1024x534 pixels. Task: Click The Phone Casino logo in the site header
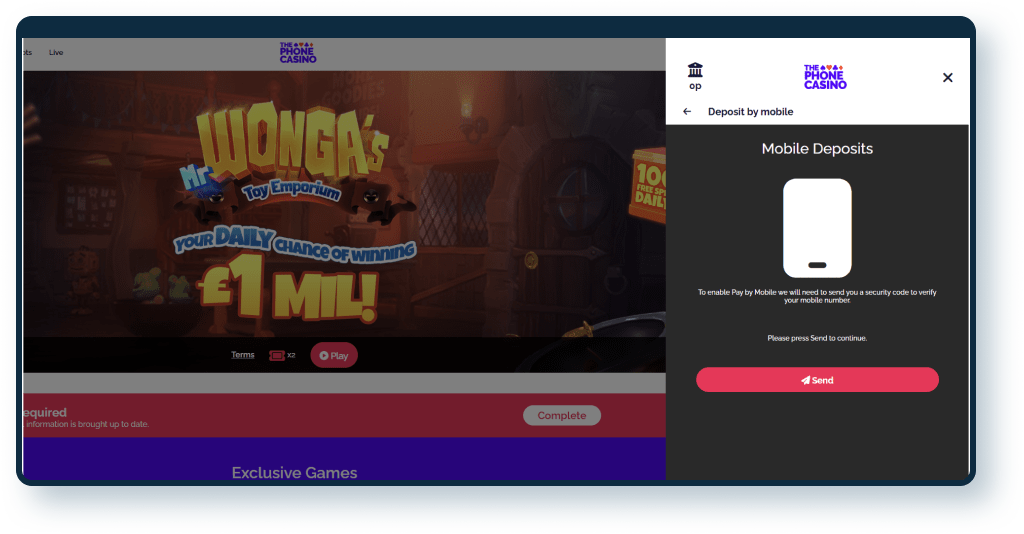pyautogui.click(x=298, y=53)
